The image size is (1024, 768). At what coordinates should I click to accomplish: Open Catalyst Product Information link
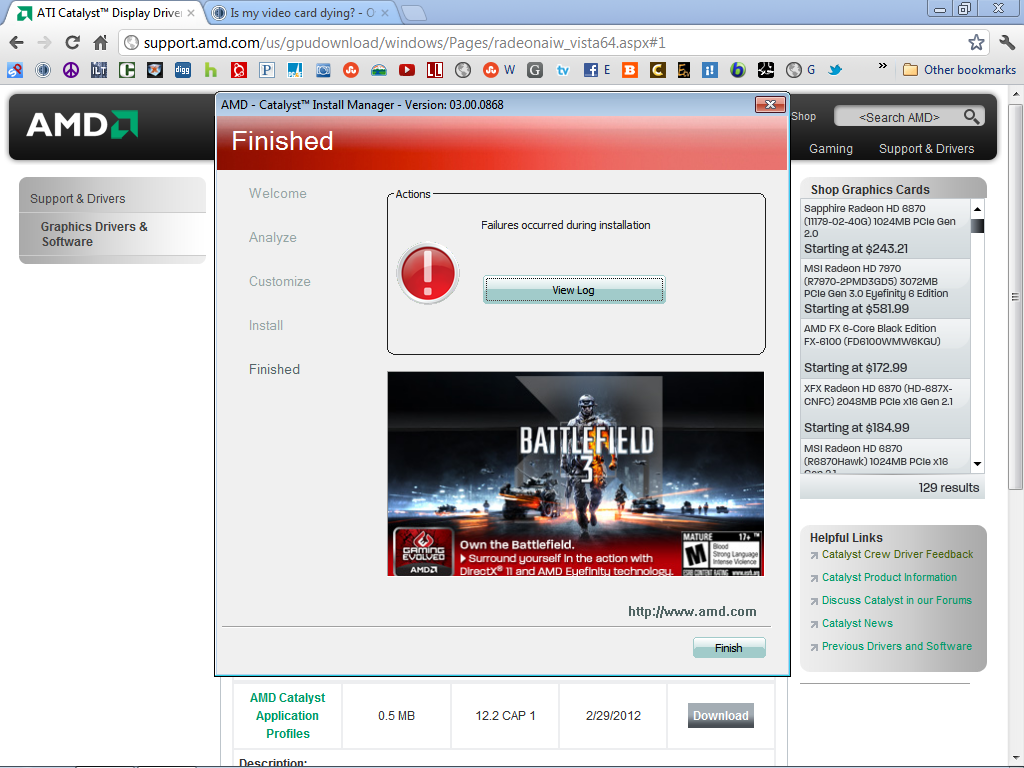tap(889, 577)
